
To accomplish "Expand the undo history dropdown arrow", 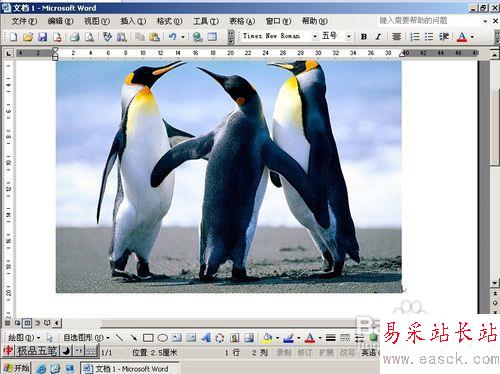I will coord(183,37).
